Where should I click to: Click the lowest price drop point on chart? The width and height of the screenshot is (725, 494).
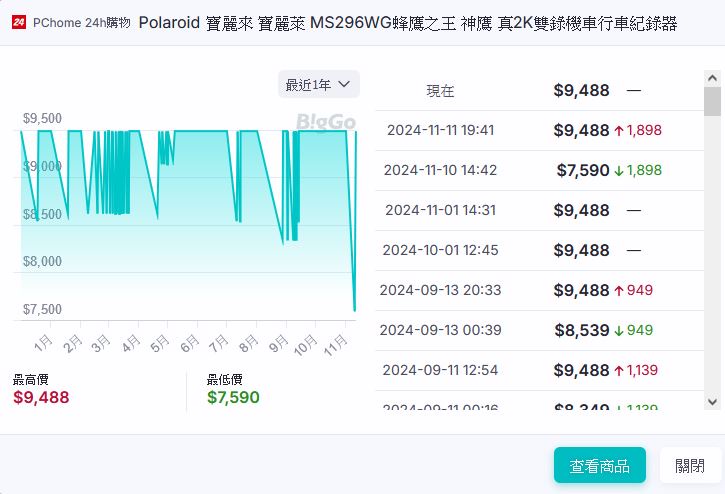coord(354,309)
